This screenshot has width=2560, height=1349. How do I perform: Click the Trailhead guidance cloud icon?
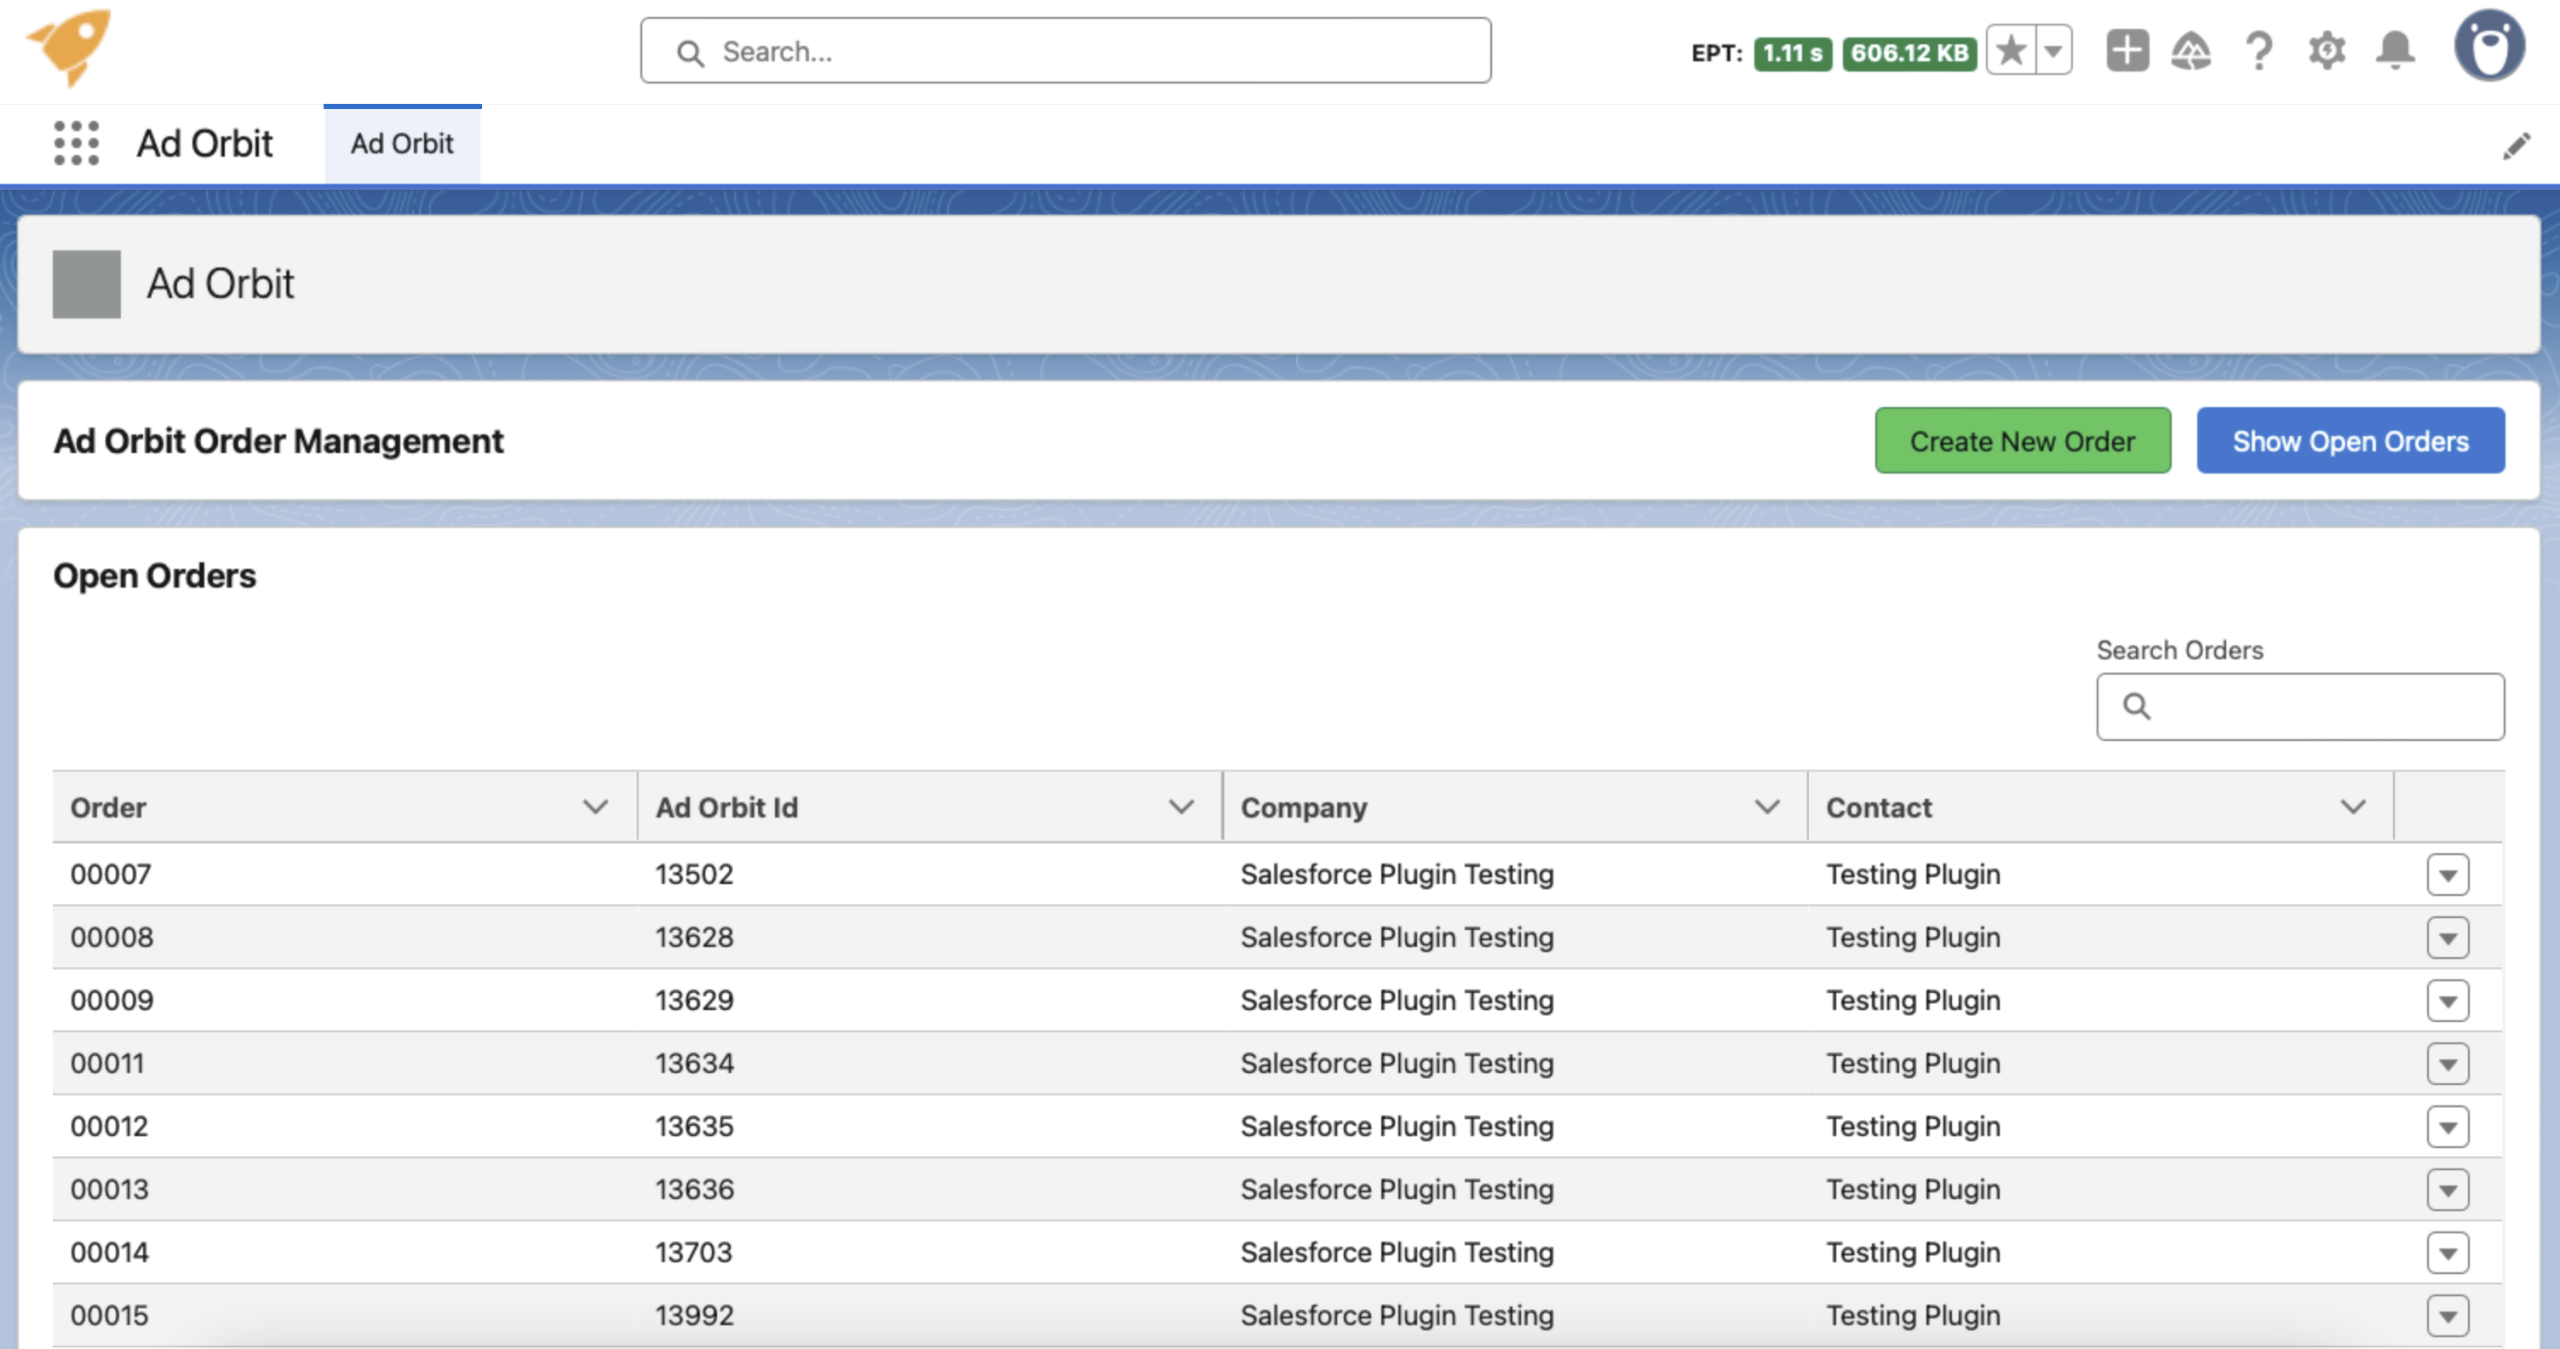[2191, 50]
